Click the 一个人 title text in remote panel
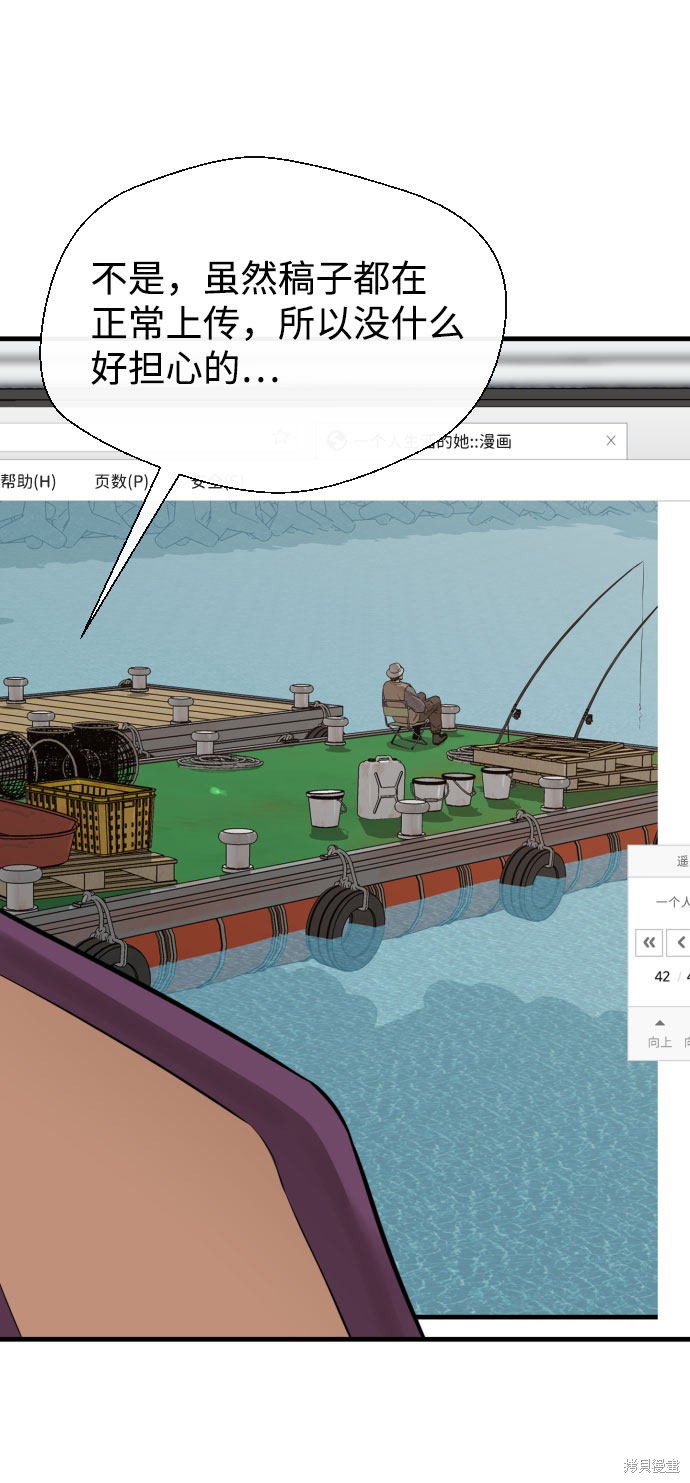The image size is (690, 1483). (672, 902)
